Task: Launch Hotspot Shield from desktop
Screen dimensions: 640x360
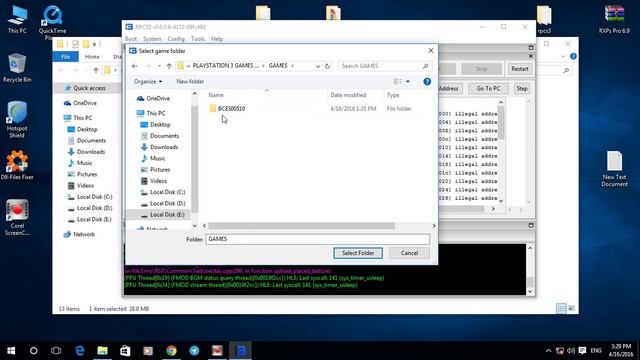Action: click(x=17, y=119)
